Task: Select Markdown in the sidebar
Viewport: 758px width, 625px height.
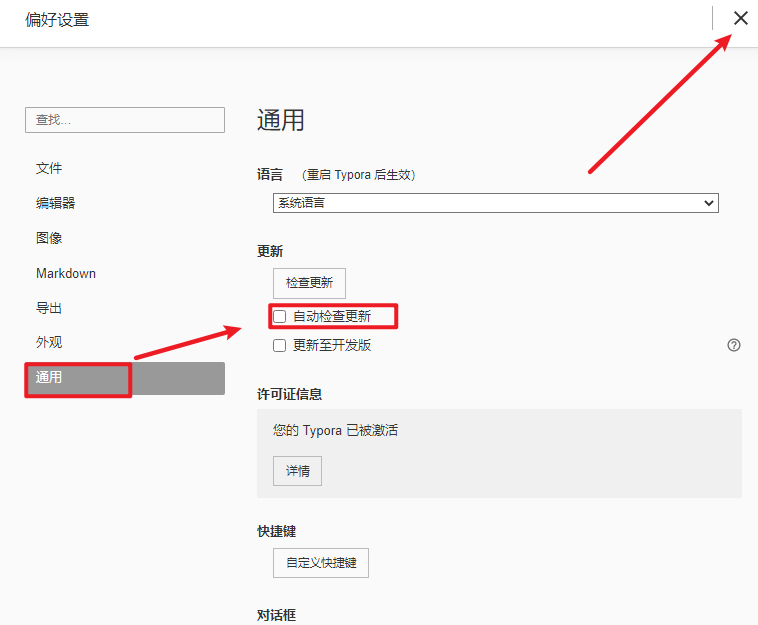Action: [x=66, y=273]
